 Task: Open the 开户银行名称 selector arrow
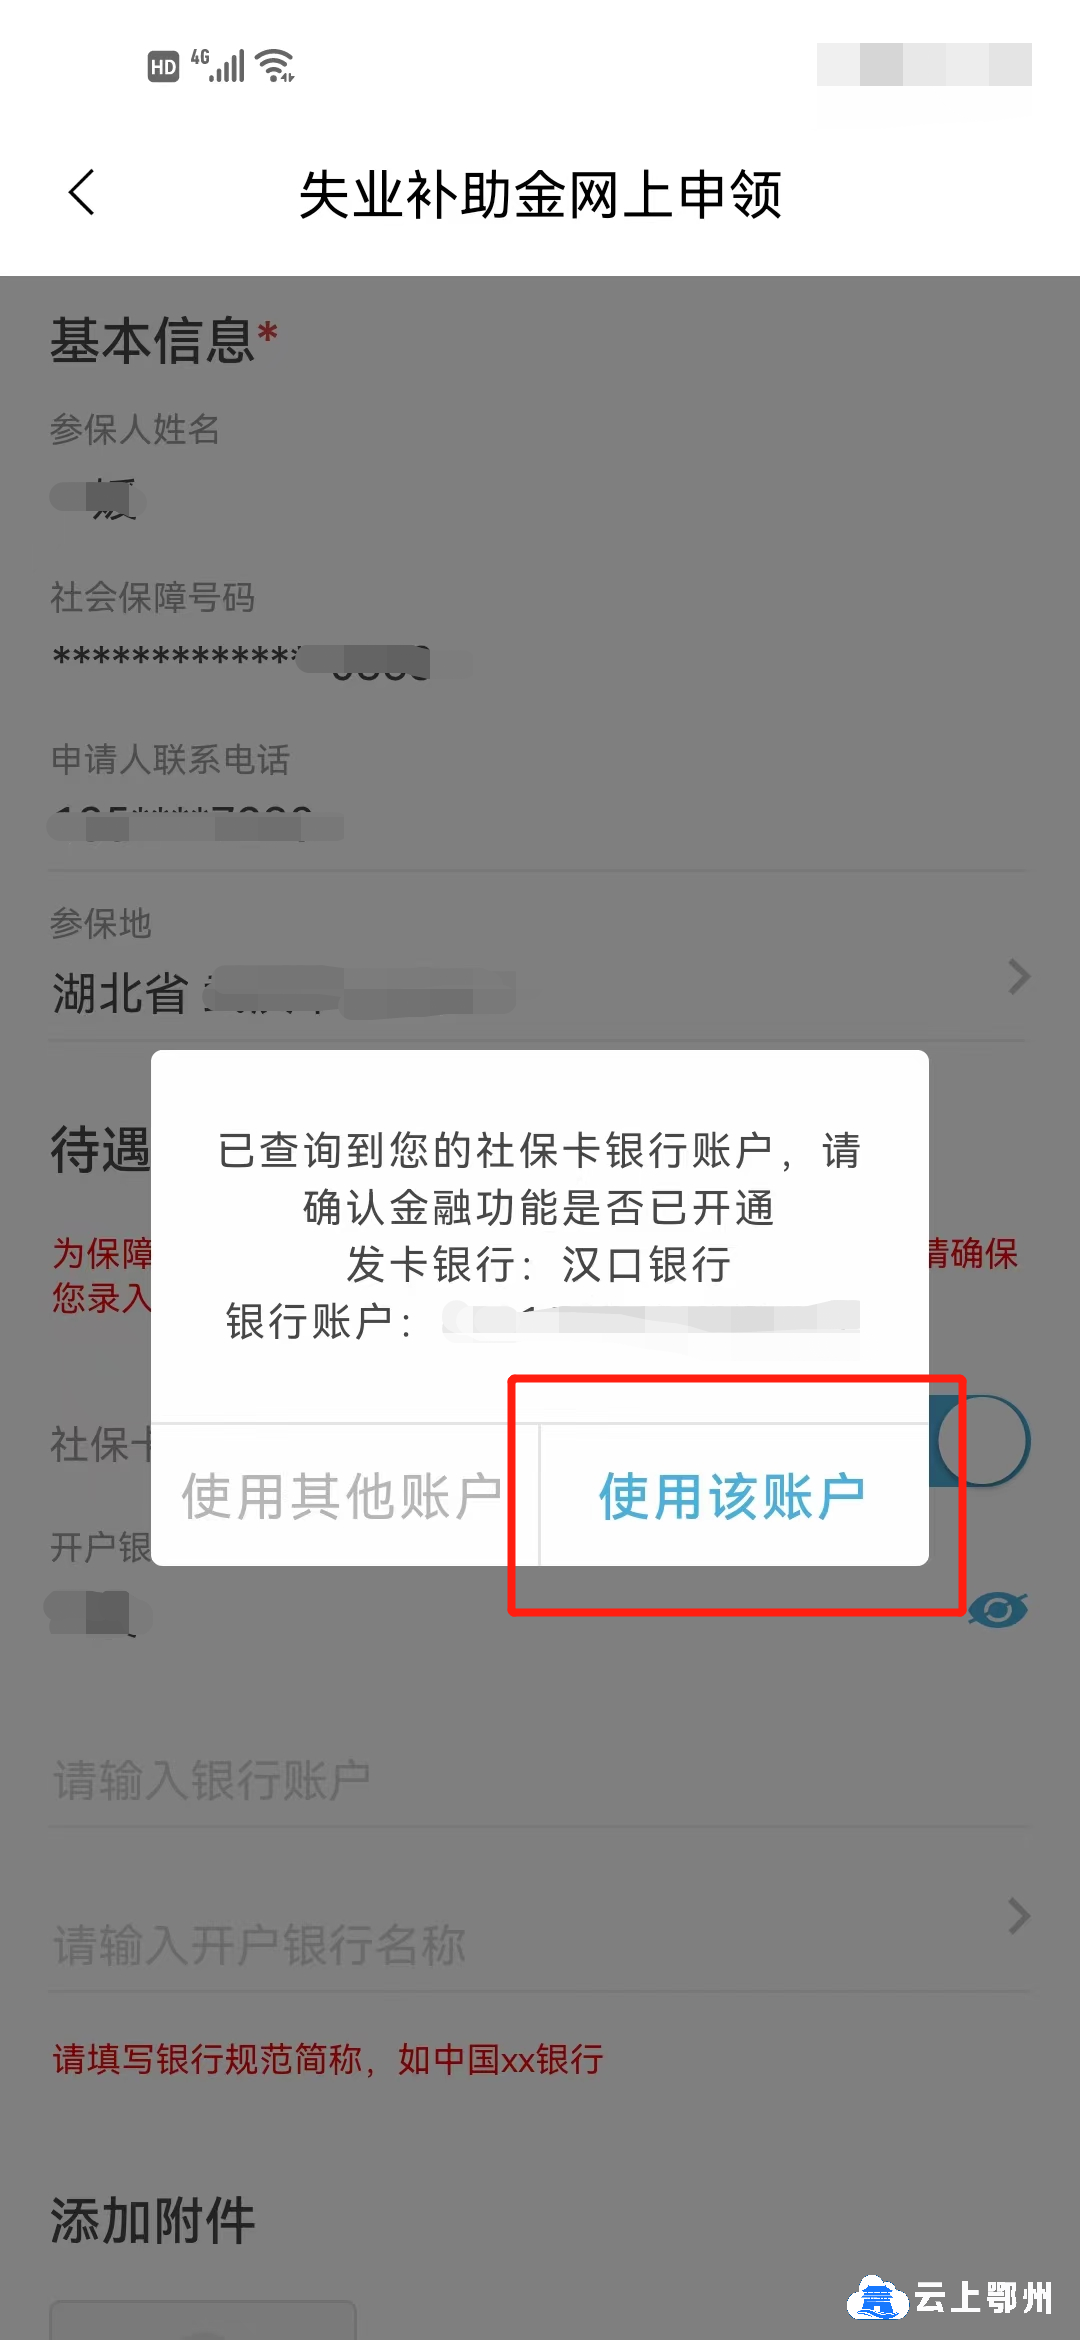tap(1018, 1917)
